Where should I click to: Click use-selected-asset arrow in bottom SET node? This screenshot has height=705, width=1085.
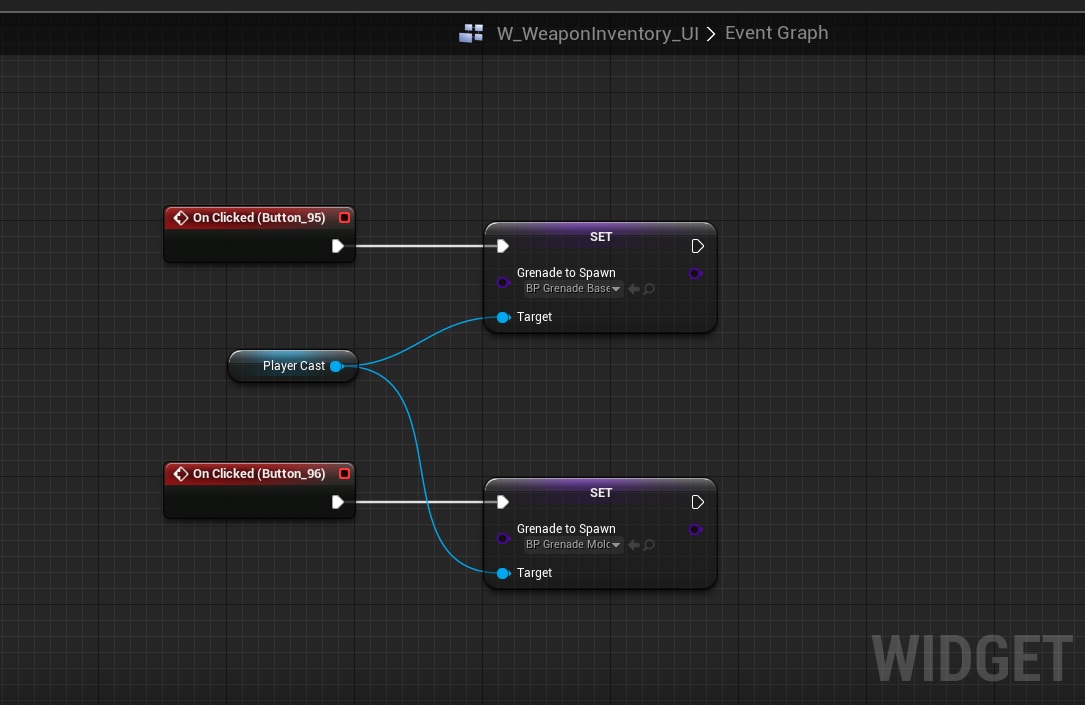click(634, 545)
